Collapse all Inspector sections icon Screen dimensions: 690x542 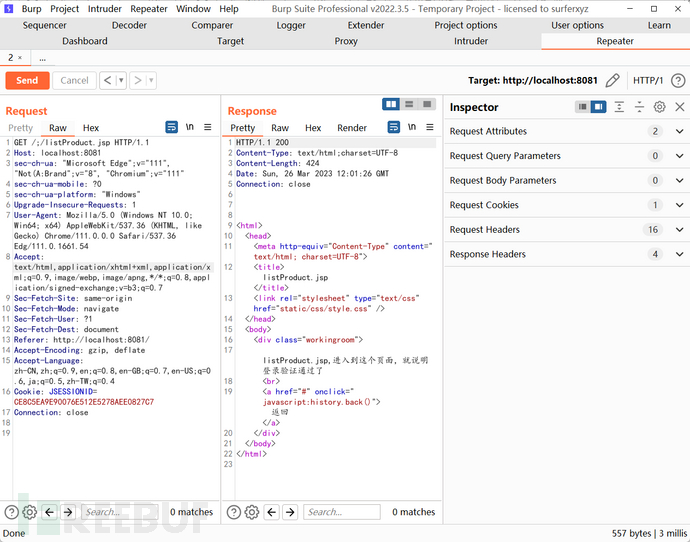pyautogui.click(x=639, y=106)
